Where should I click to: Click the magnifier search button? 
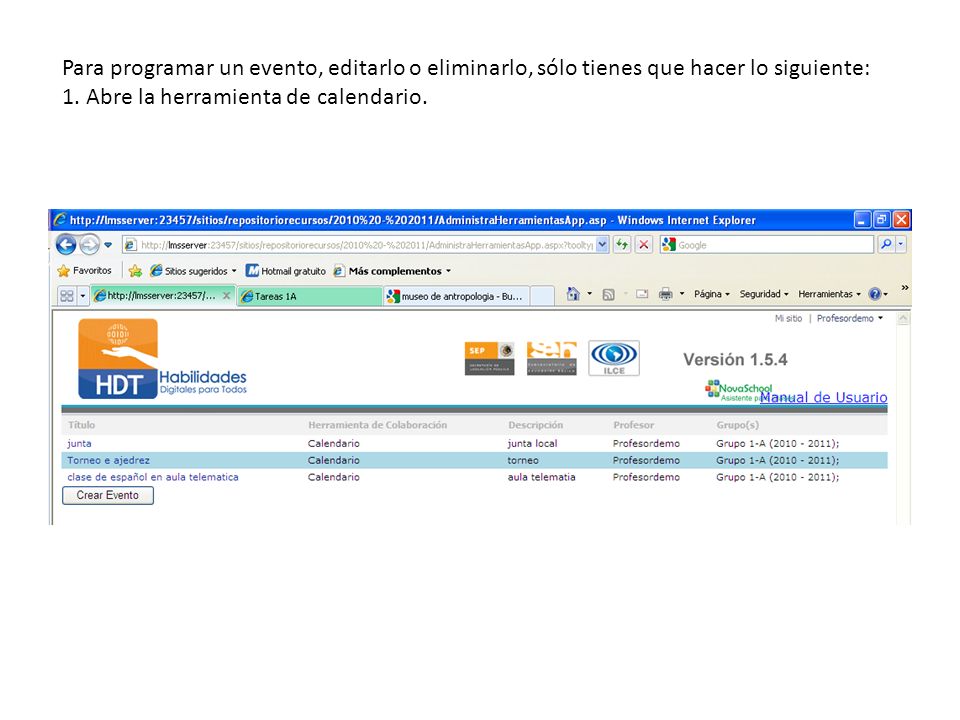coord(886,244)
